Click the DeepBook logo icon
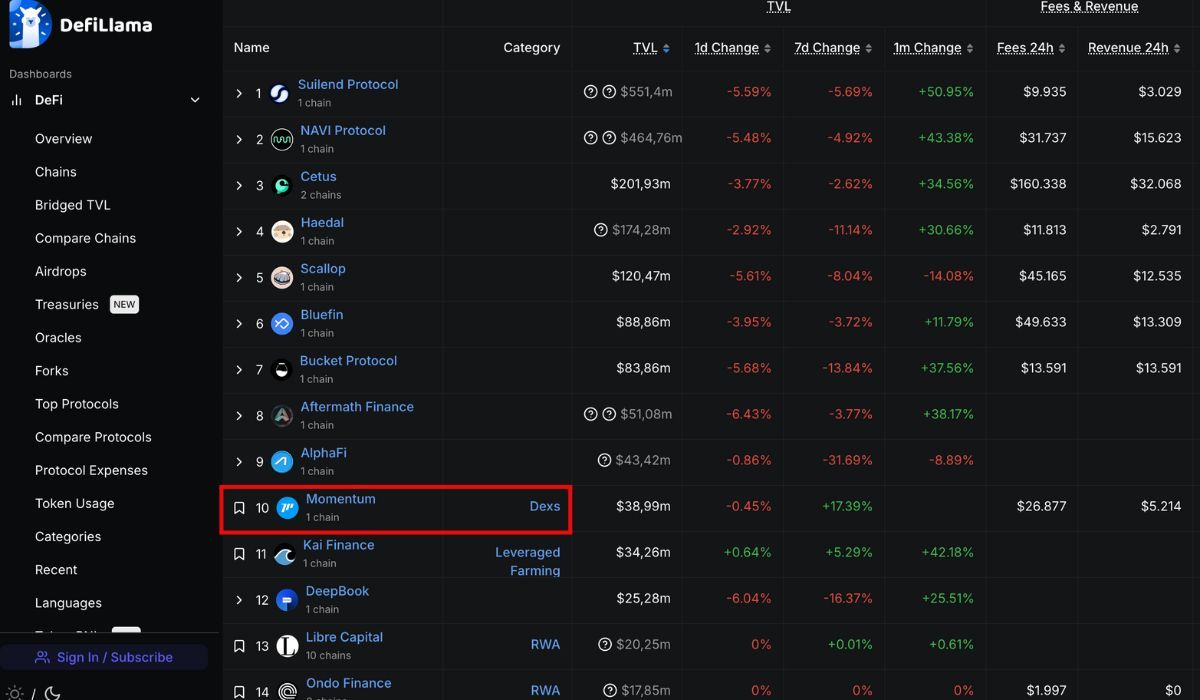Viewport: 1200px width, 700px height. point(287,600)
